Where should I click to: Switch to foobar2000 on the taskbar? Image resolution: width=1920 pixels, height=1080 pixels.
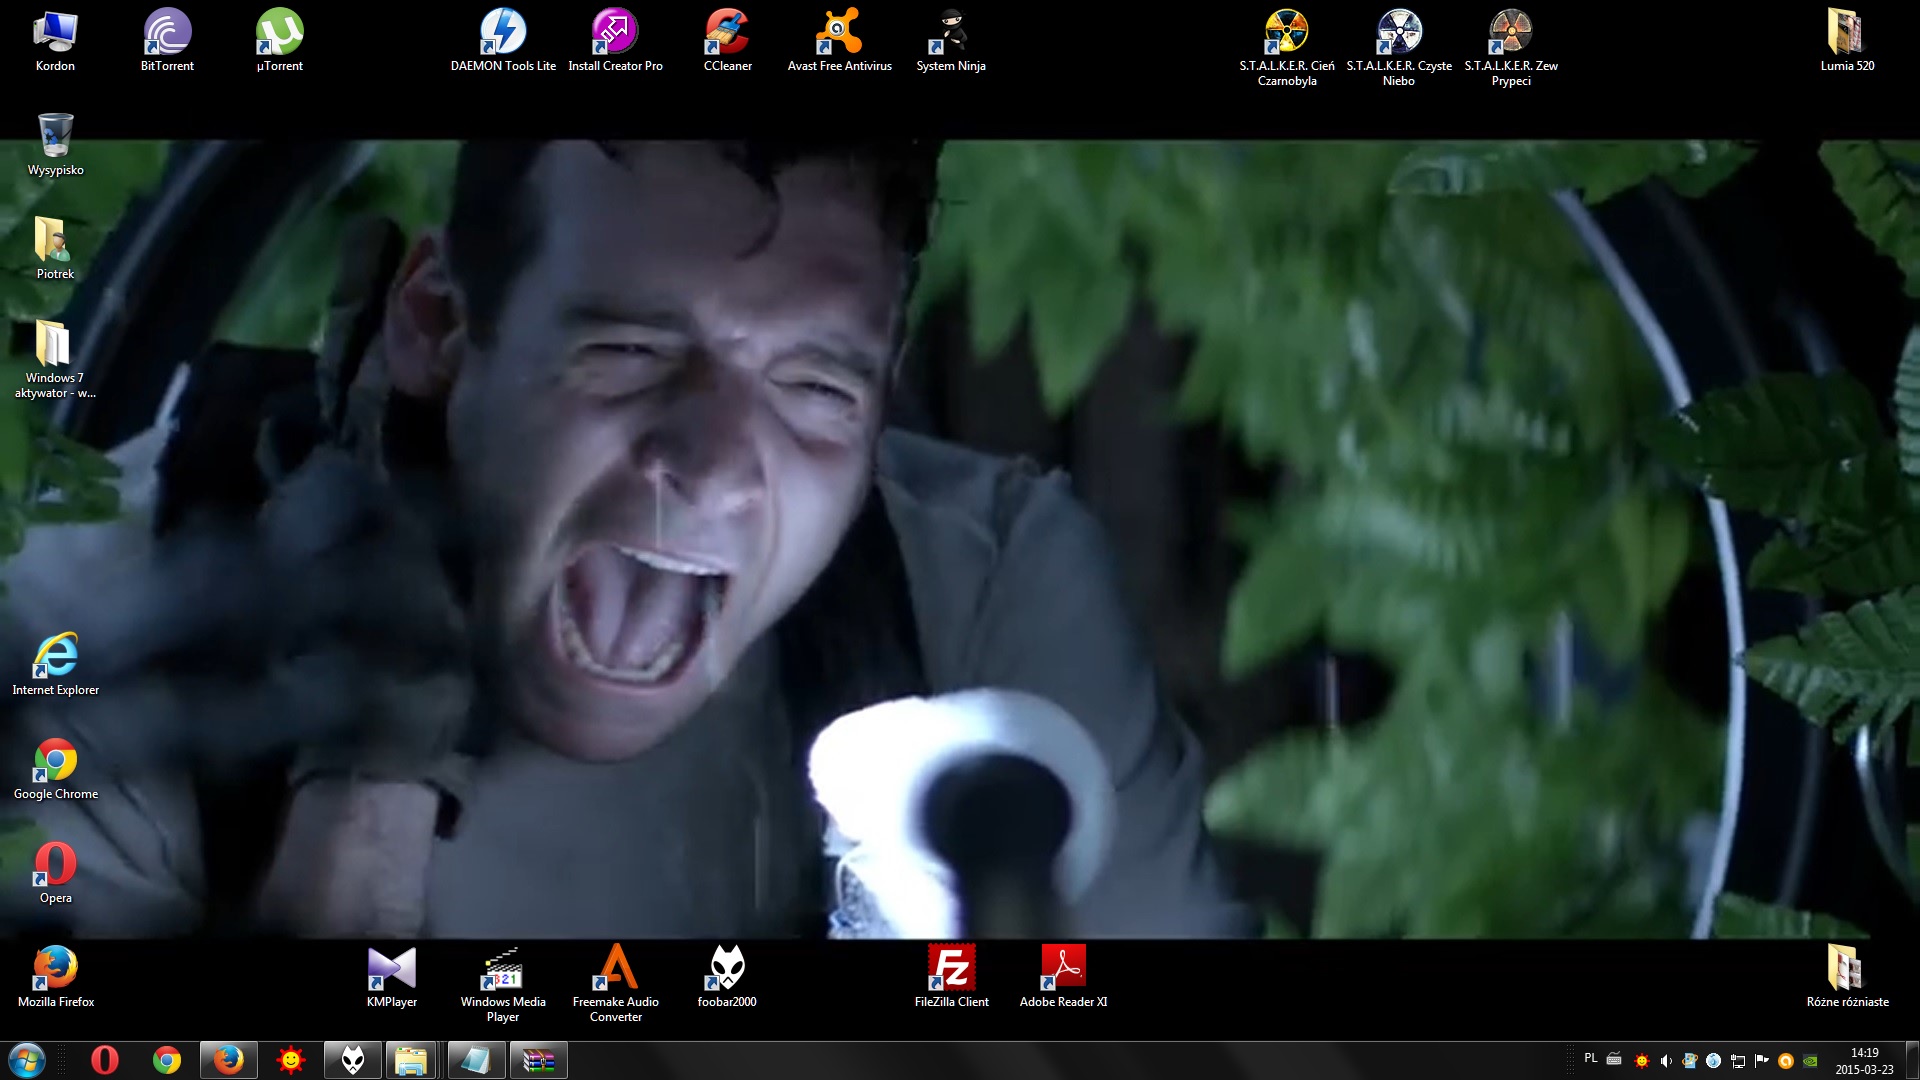(x=353, y=1060)
